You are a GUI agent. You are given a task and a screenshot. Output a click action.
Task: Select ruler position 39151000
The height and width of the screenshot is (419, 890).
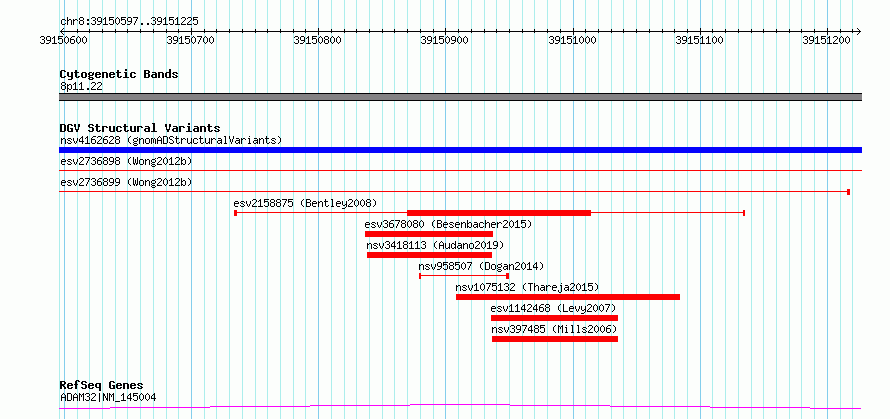(x=572, y=40)
